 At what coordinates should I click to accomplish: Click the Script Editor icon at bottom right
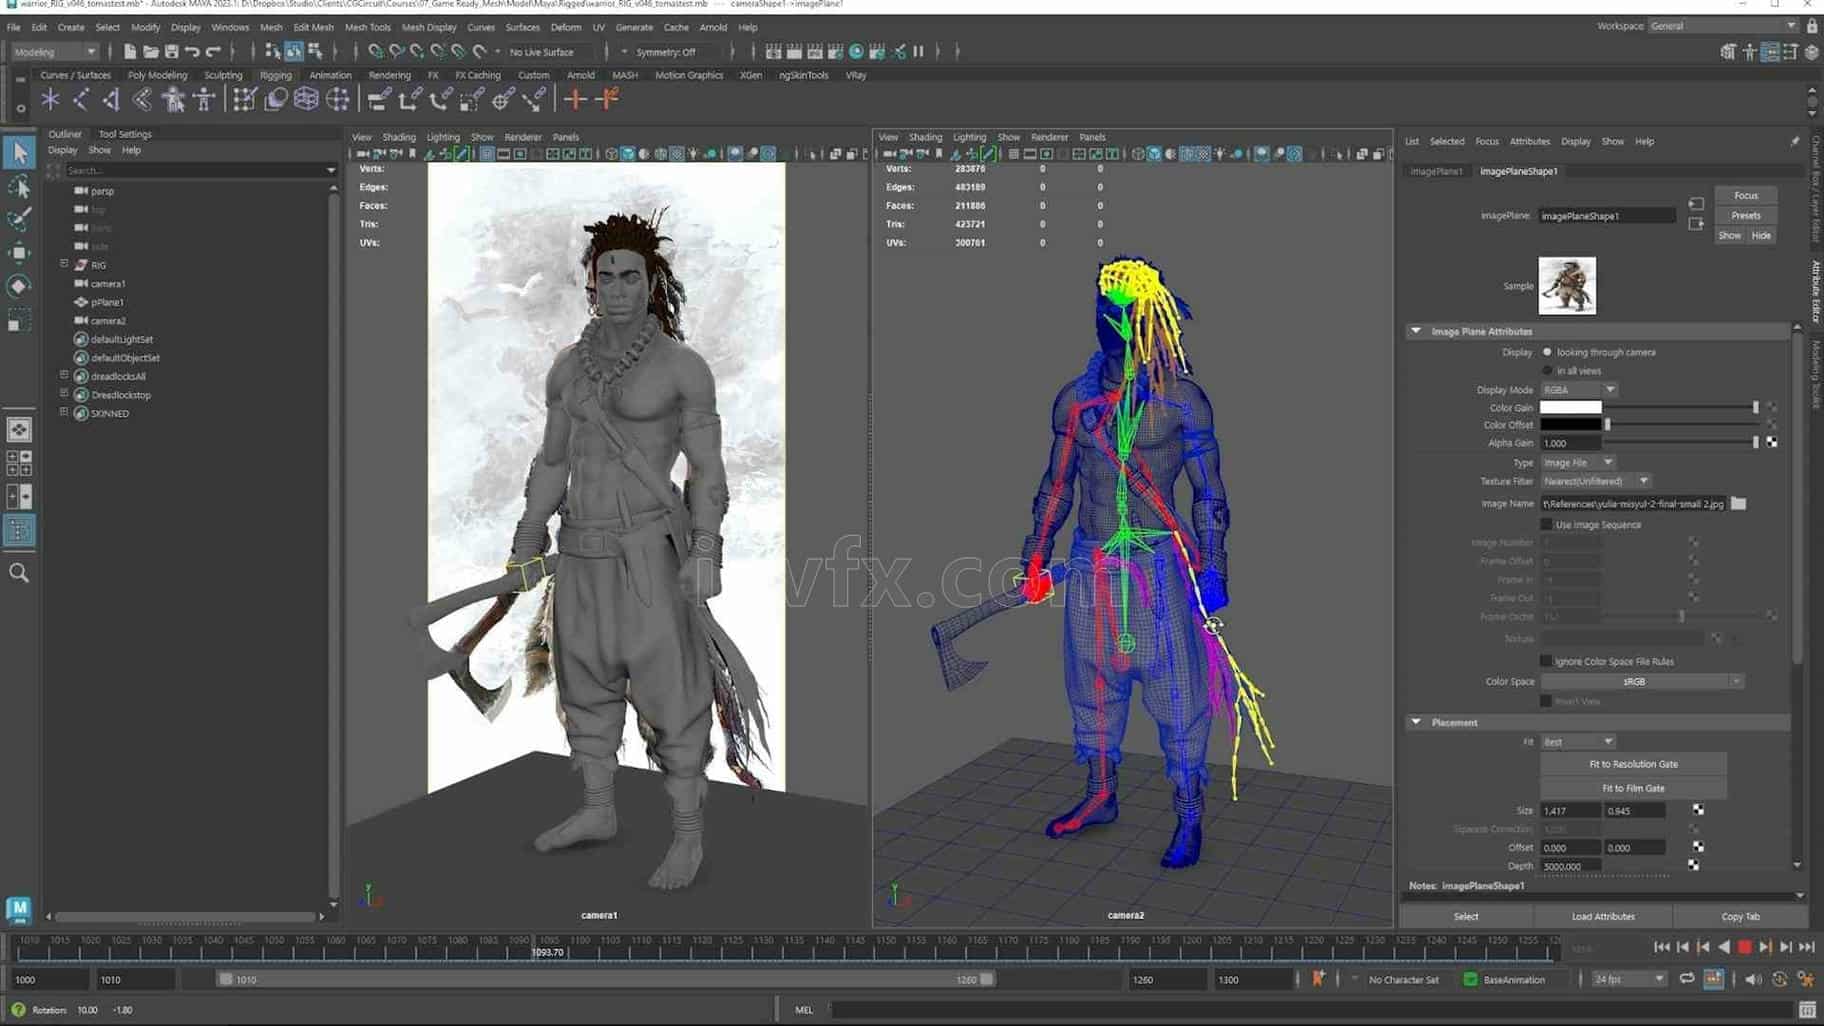[x=1807, y=1010]
